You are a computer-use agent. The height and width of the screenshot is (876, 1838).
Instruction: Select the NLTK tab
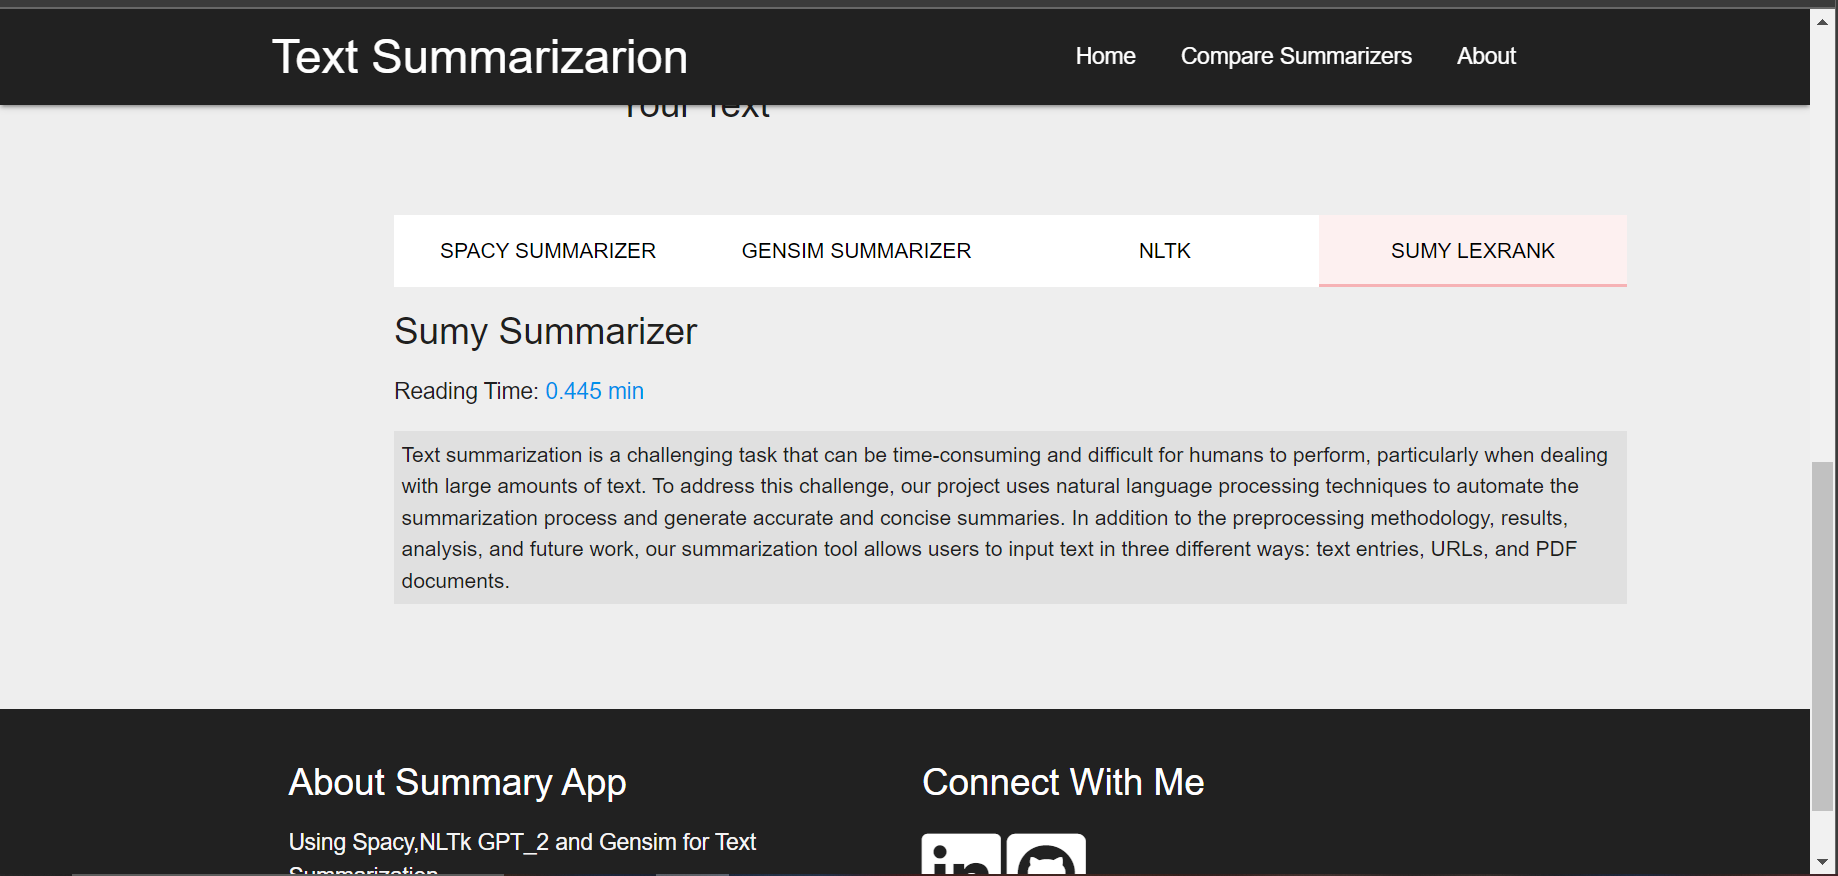[1165, 251]
